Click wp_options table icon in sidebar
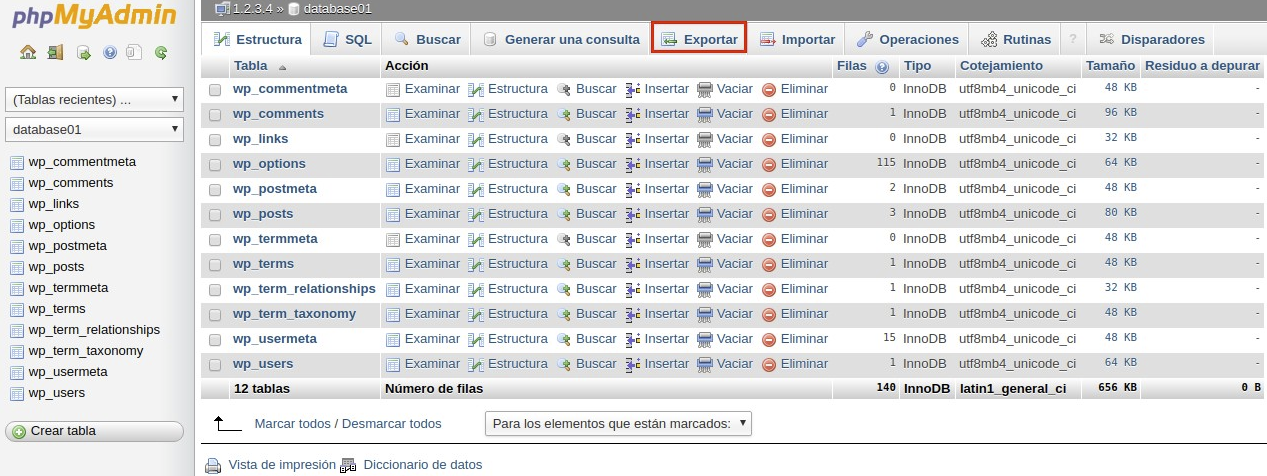The width and height of the screenshot is (1267, 476). pos(16,225)
